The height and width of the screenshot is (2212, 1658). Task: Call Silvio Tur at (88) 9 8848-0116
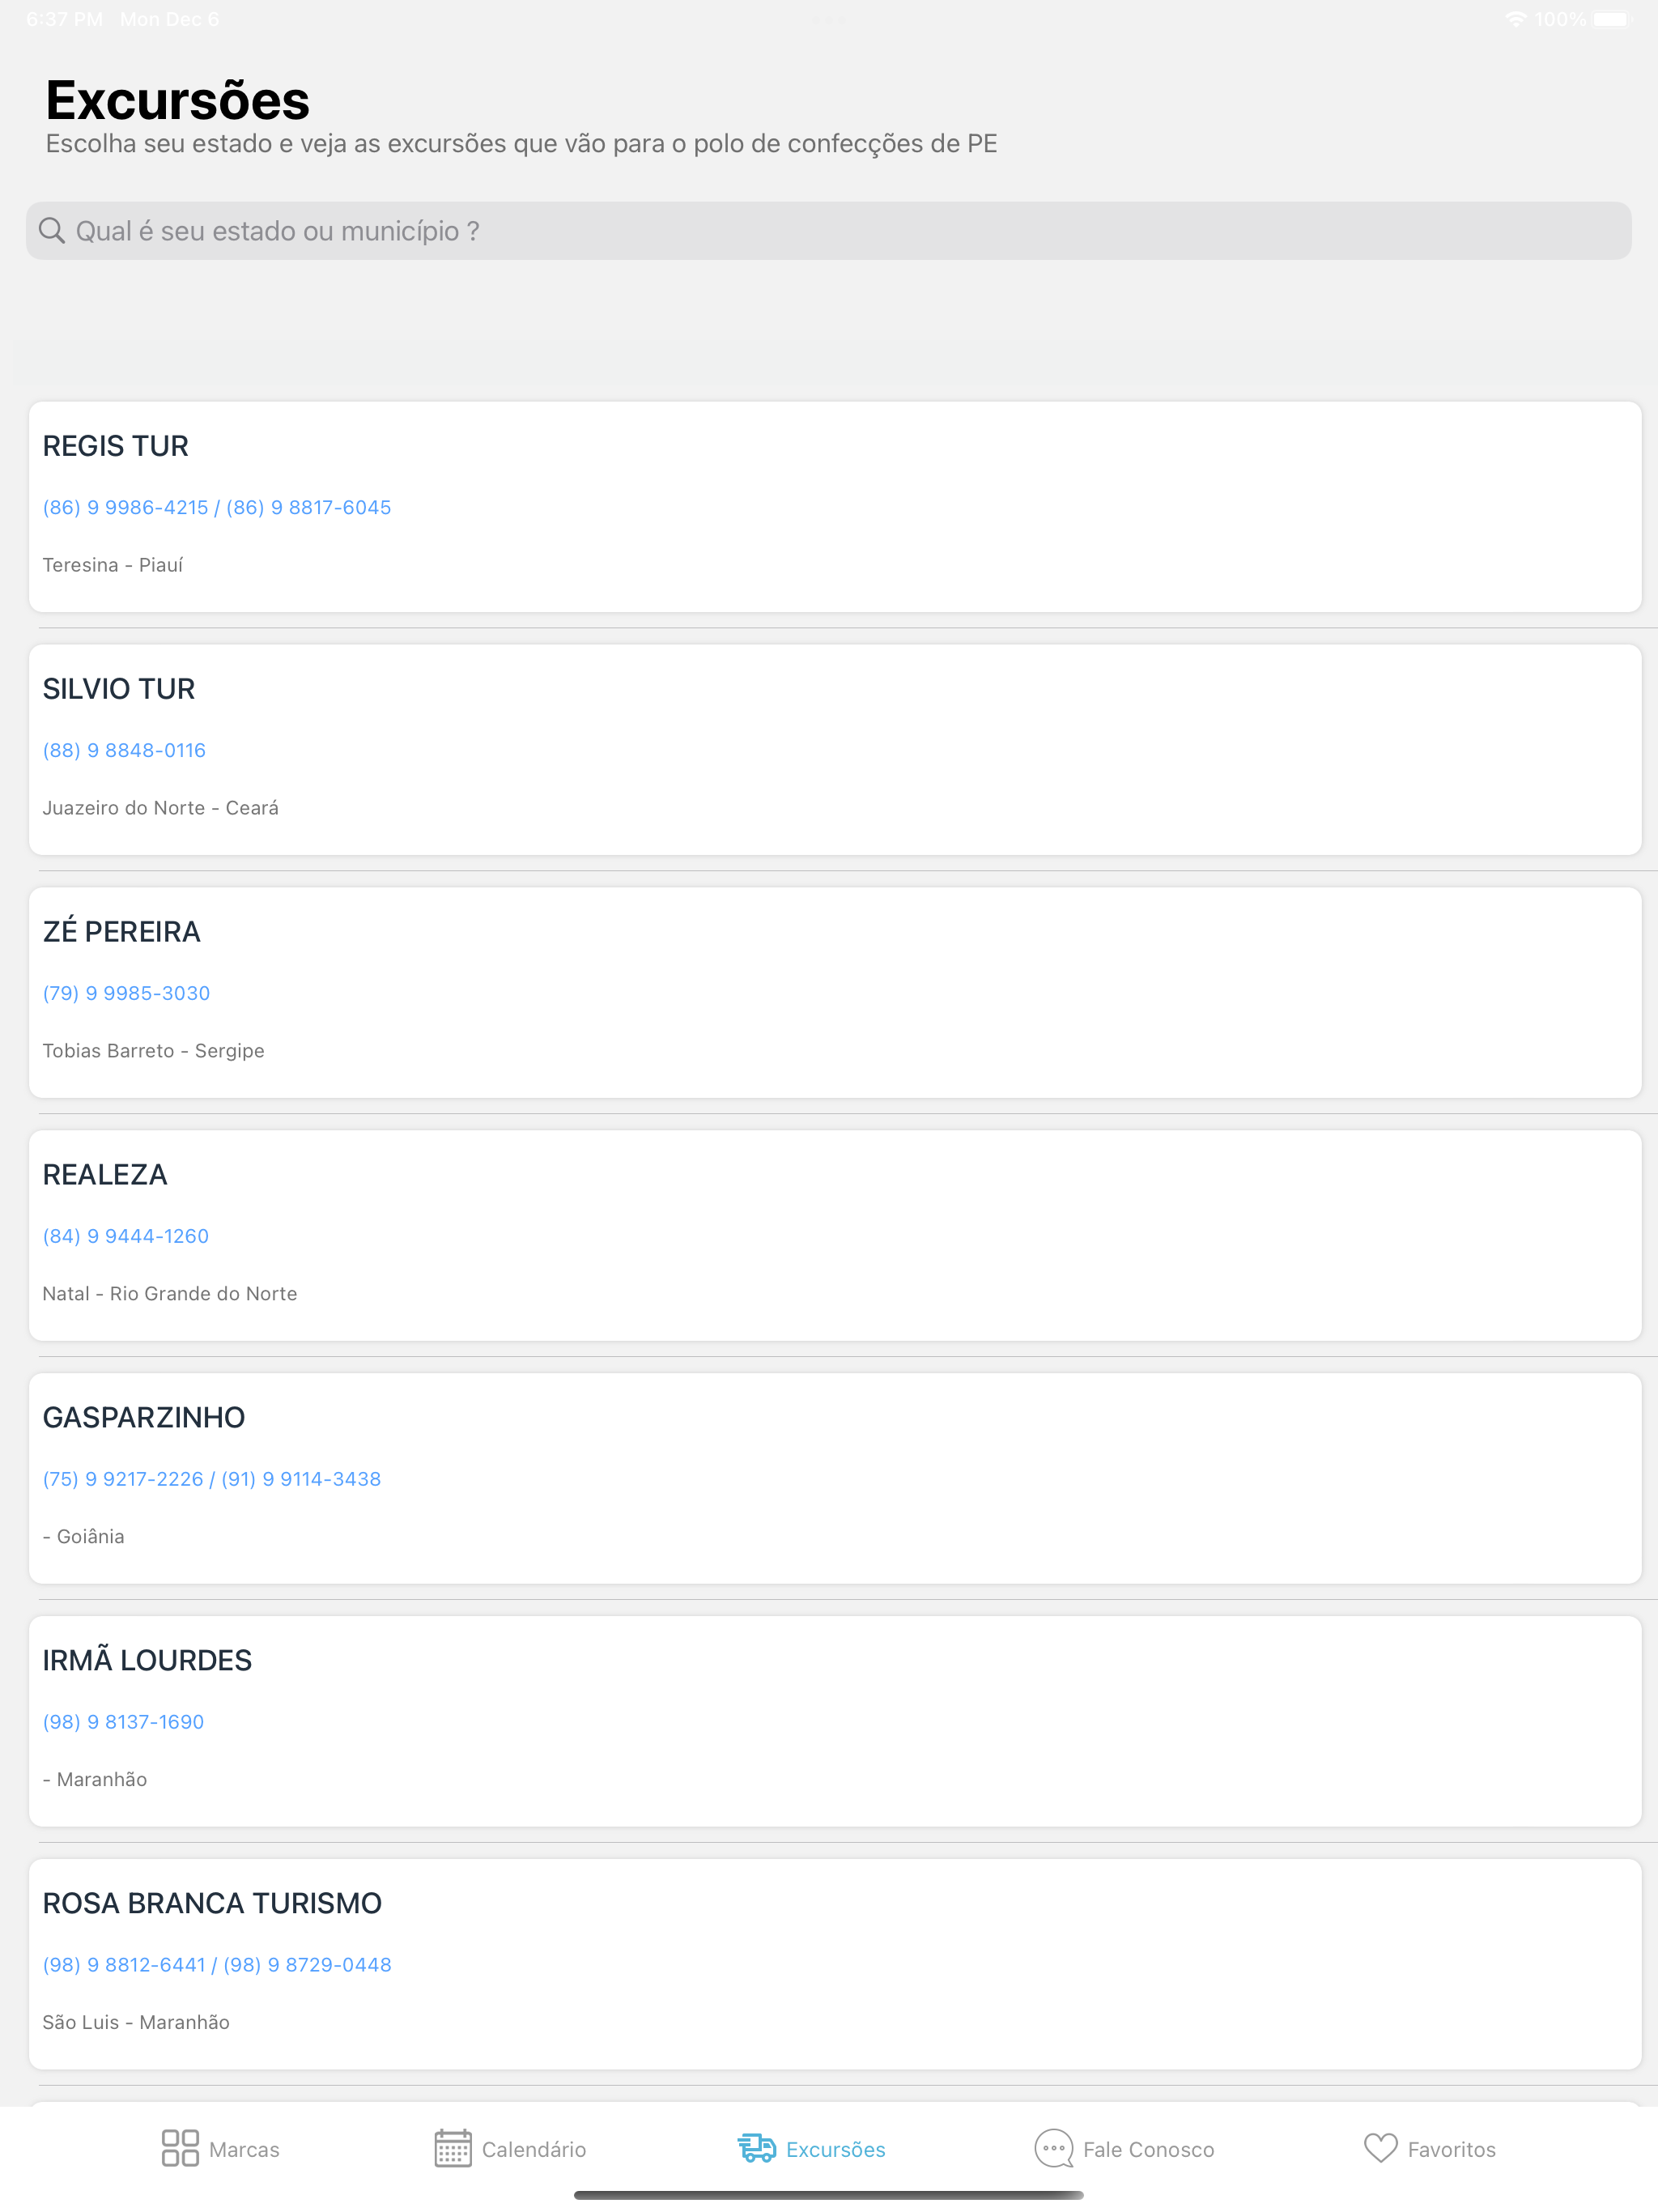click(124, 750)
